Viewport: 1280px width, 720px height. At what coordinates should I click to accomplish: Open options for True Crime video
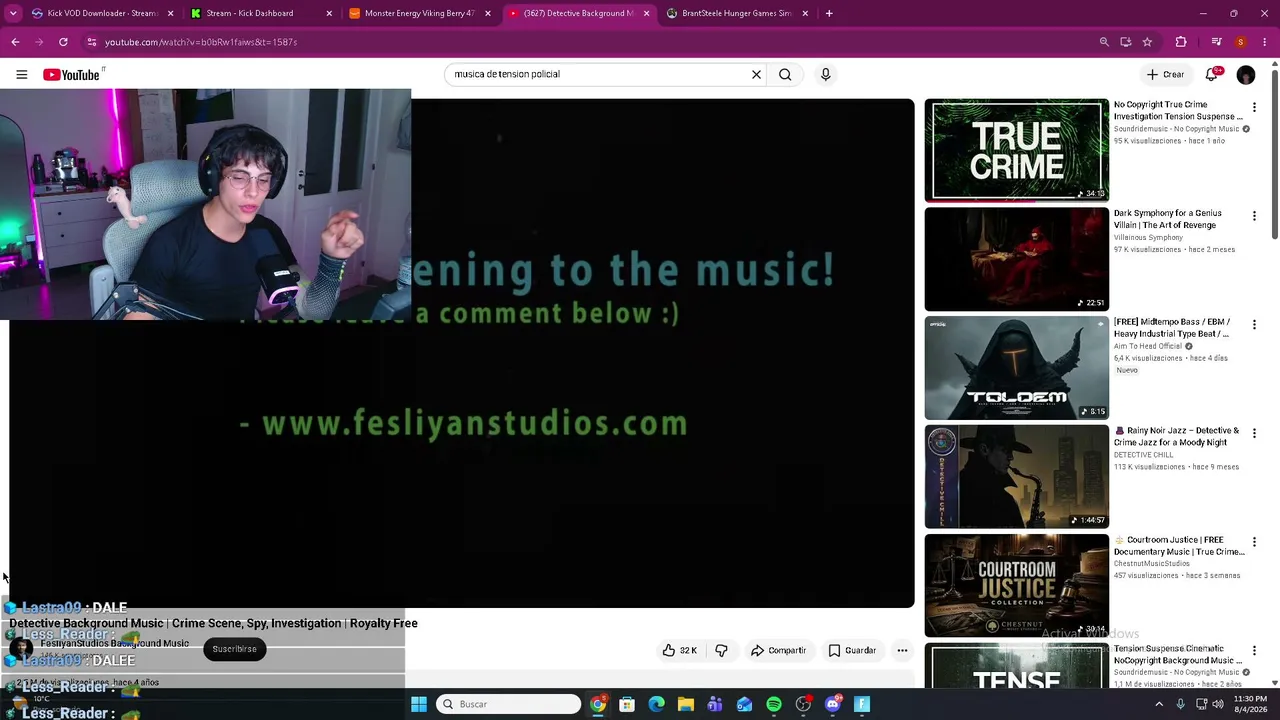(x=1254, y=107)
